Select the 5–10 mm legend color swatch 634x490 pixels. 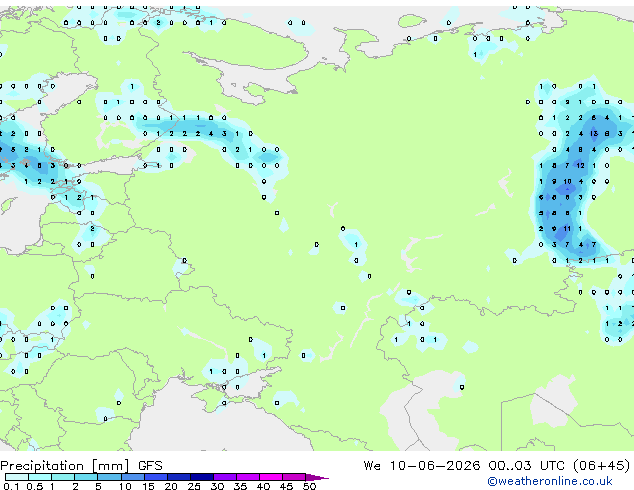[109, 477]
